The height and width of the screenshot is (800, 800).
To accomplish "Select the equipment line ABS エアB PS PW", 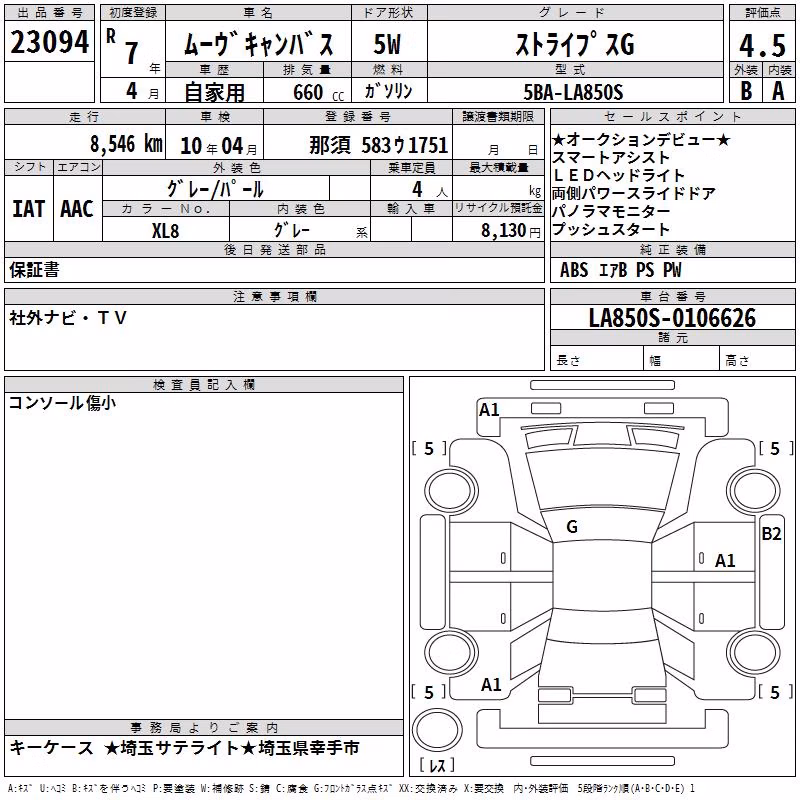I will click(x=620, y=270).
